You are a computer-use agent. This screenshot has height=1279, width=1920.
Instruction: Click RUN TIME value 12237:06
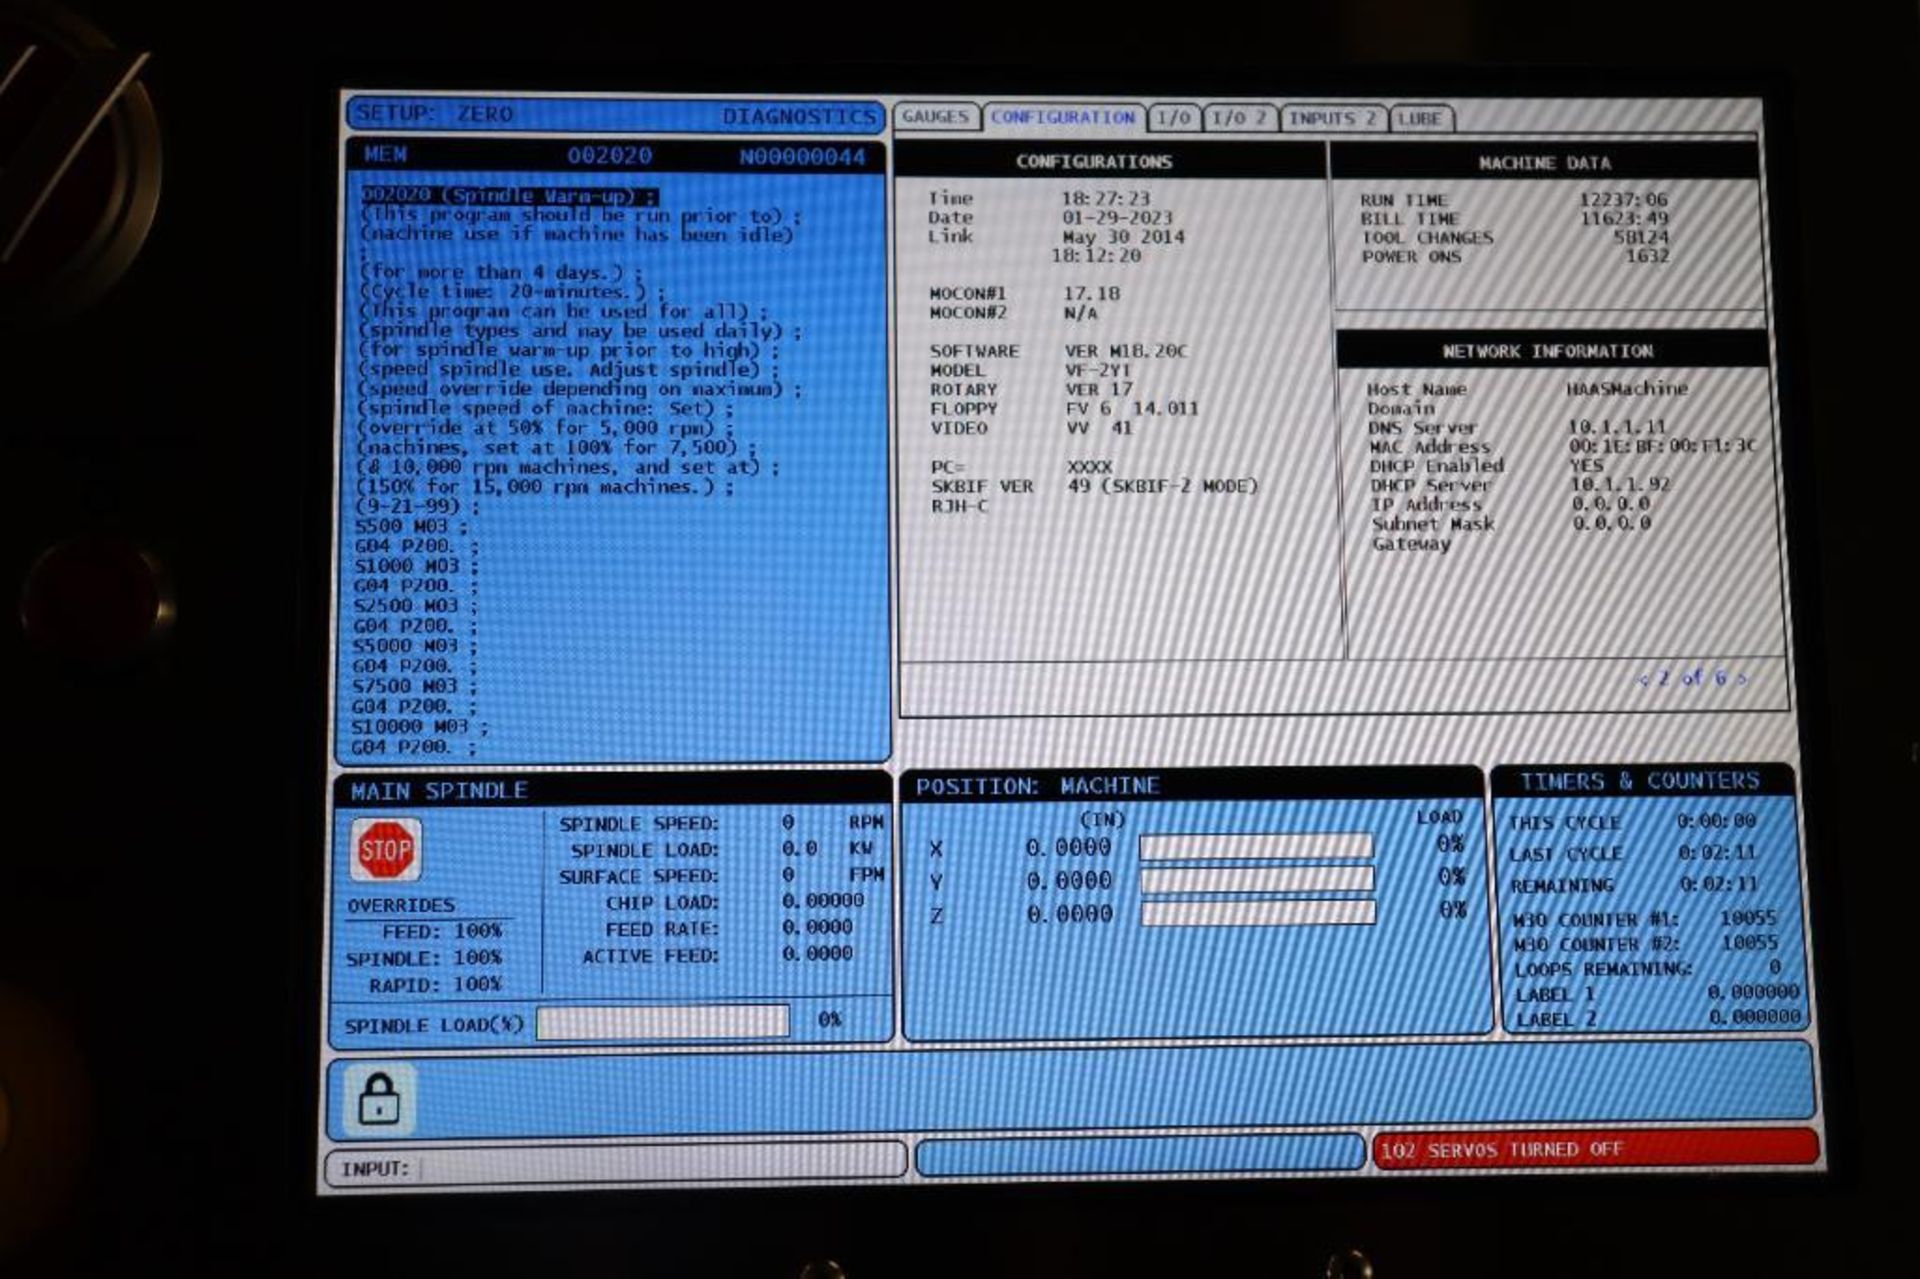[x=1623, y=200]
